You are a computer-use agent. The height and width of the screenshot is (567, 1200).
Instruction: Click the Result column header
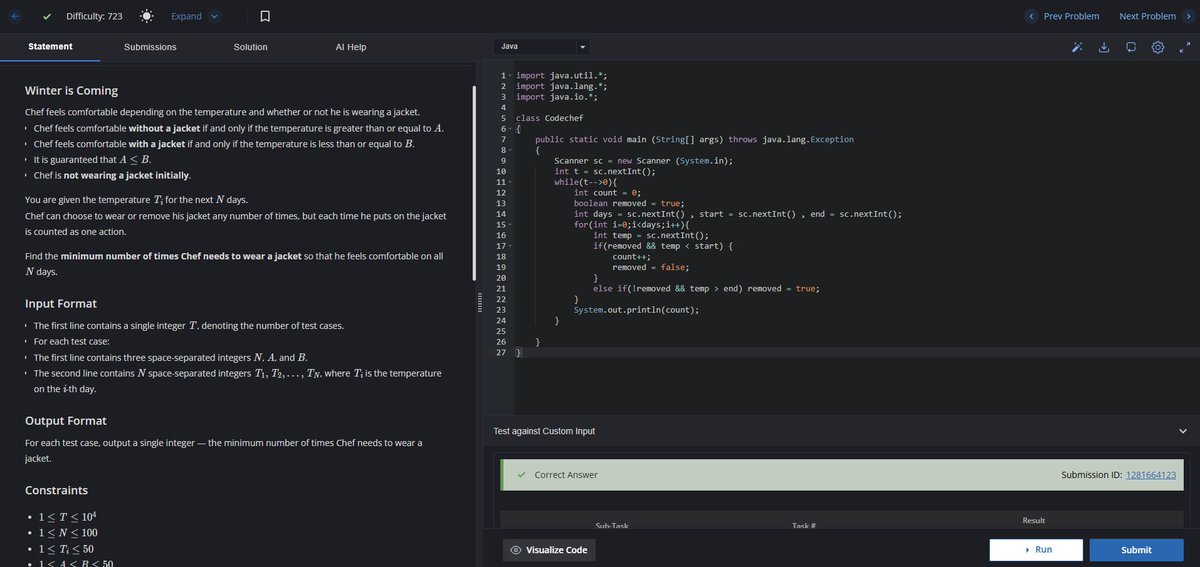pyautogui.click(x=1034, y=521)
